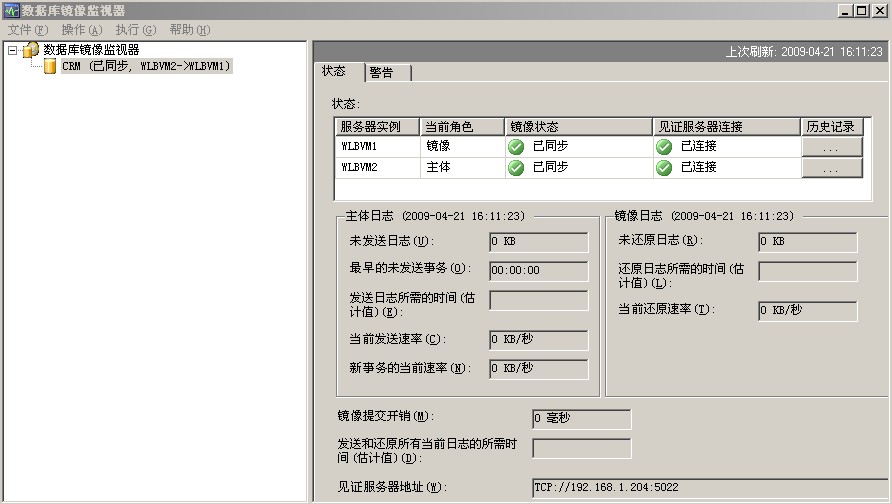Open the 操作(A) menu

pos(81,30)
